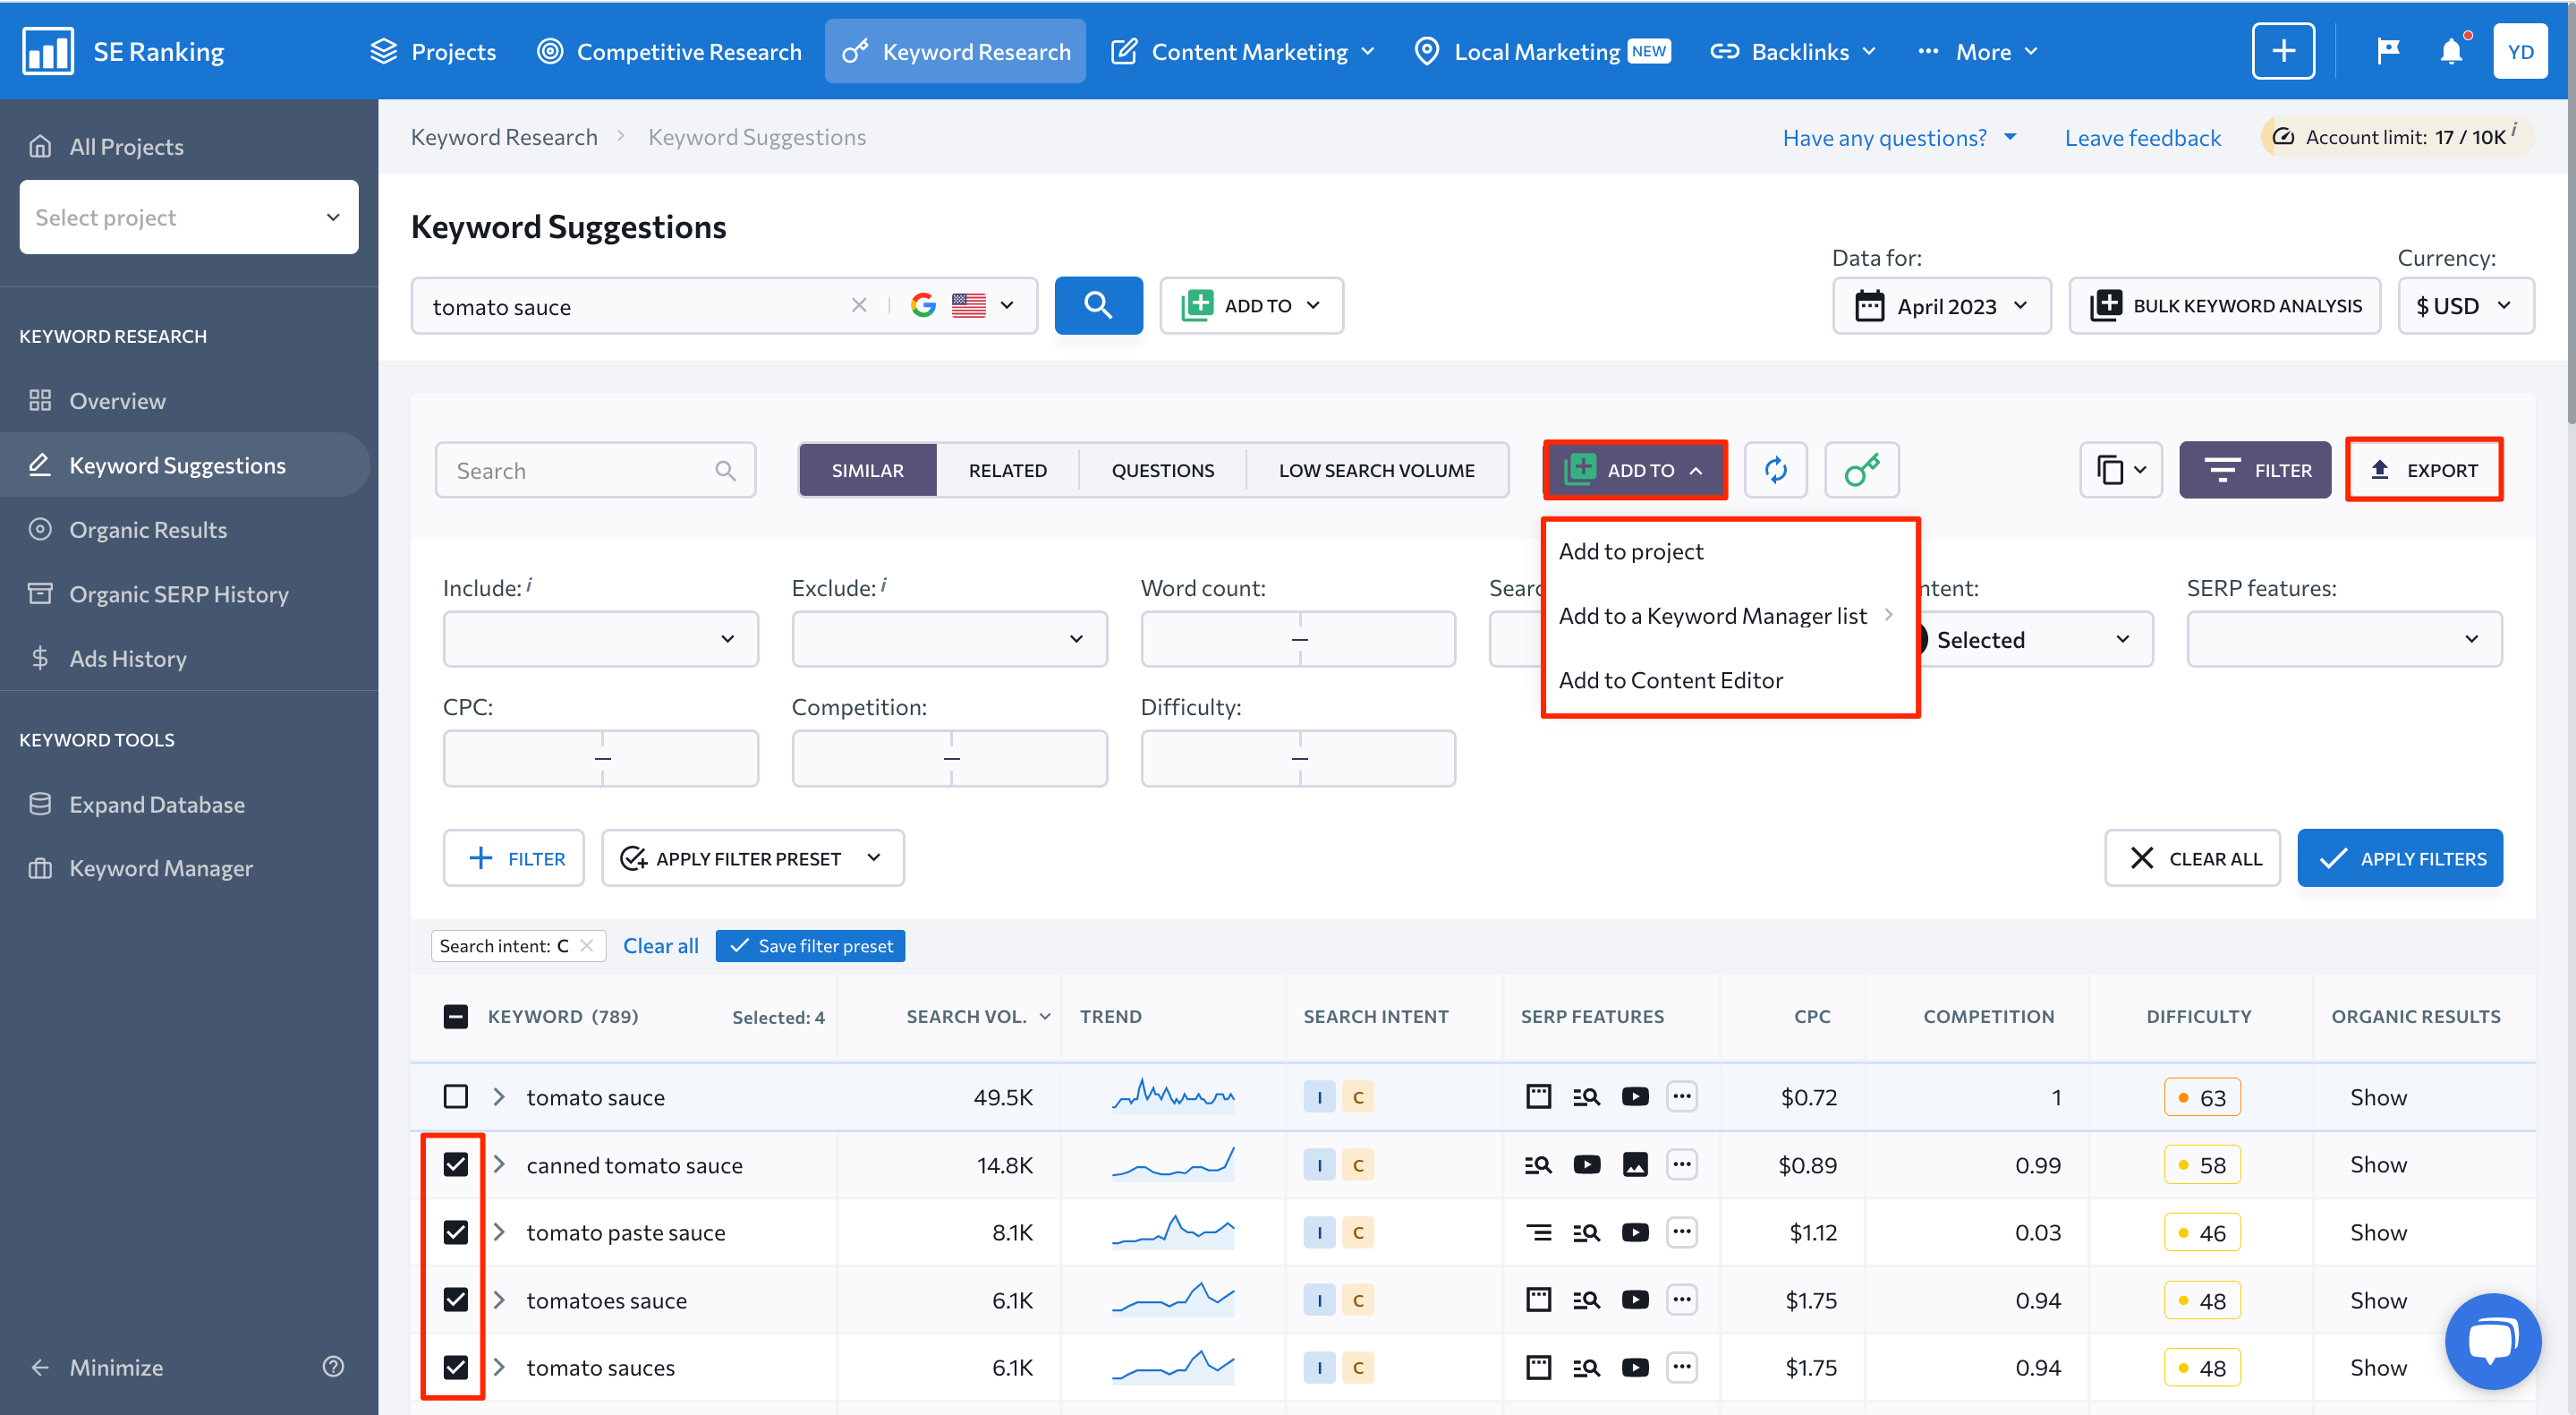The height and width of the screenshot is (1415, 2576).
Task: Open the search intent Selected dropdown
Action: click(2035, 639)
